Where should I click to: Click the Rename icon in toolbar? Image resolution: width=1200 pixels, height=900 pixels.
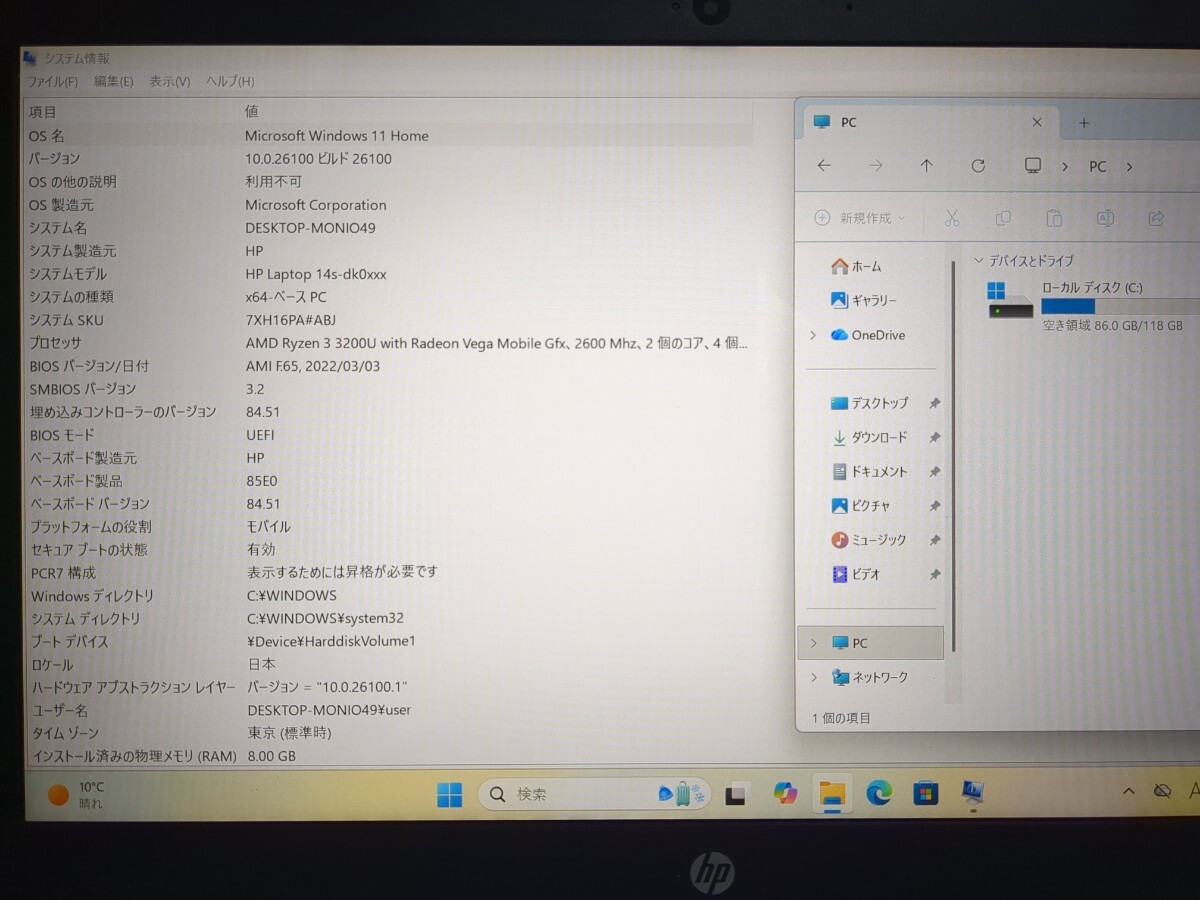point(1105,218)
